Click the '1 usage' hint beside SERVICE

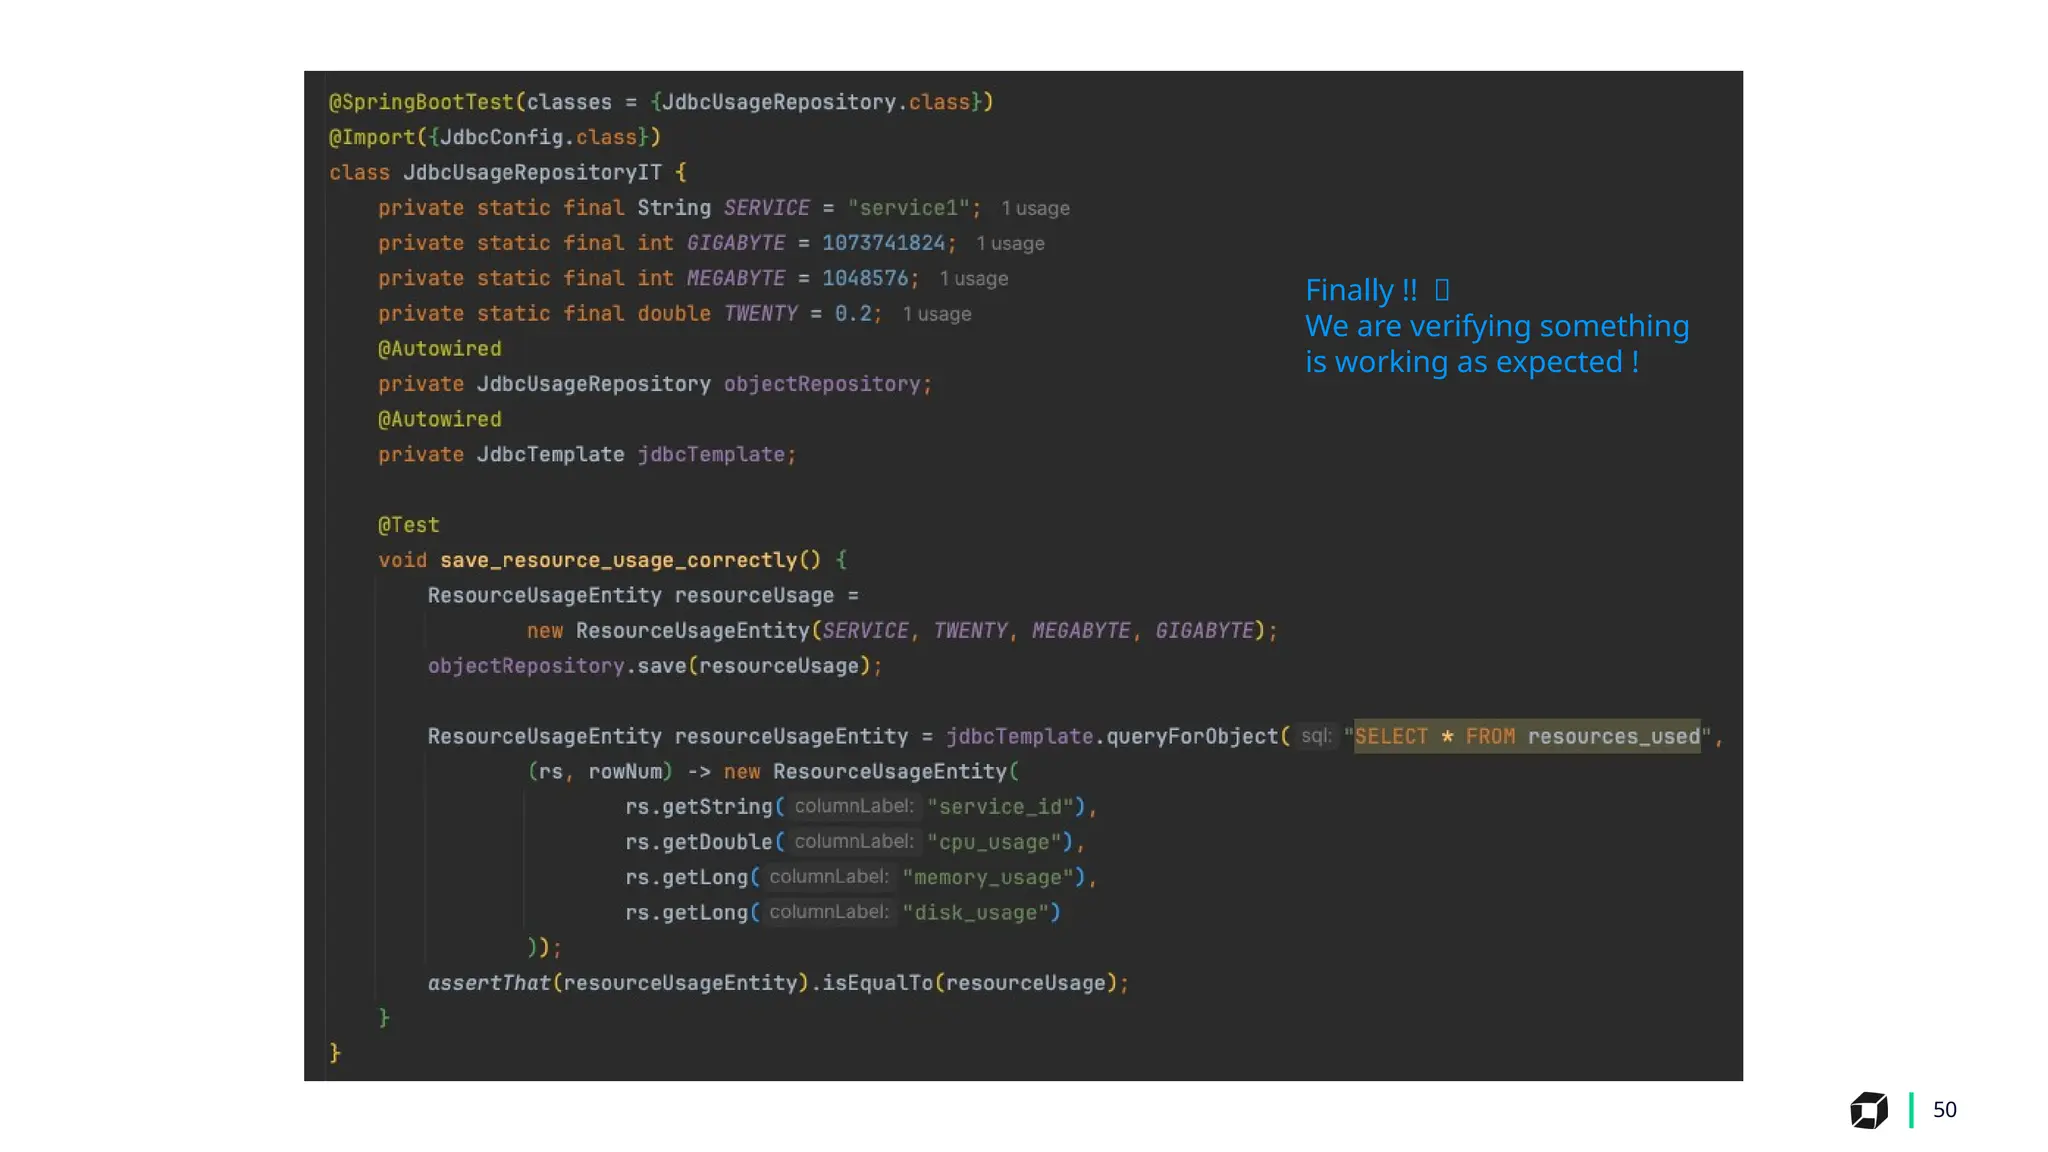[x=1035, y=209]
